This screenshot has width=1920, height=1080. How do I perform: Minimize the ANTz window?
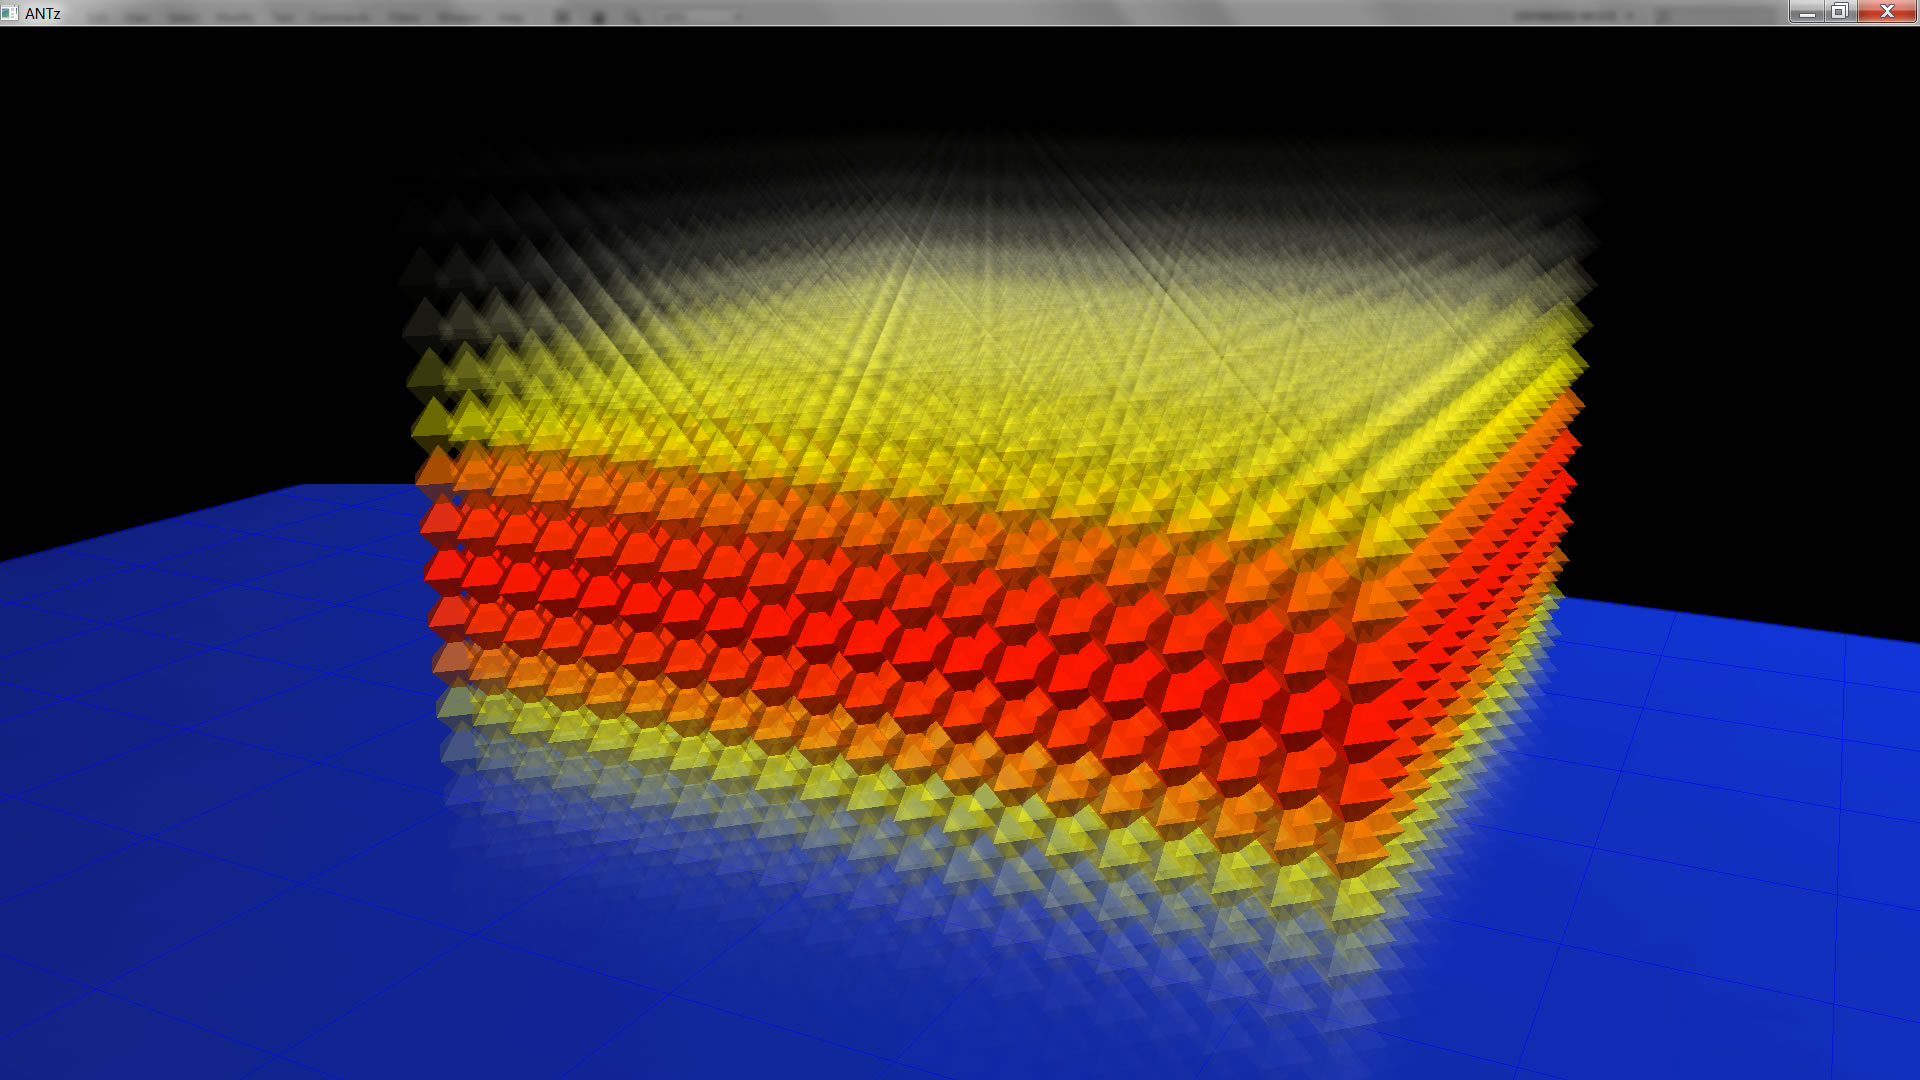tap(1806, 12)
